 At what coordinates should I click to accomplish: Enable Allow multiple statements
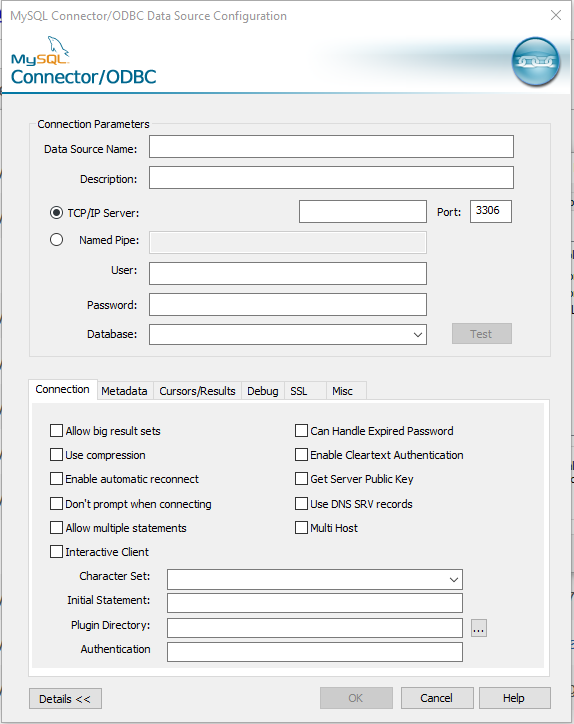point(56,528)
